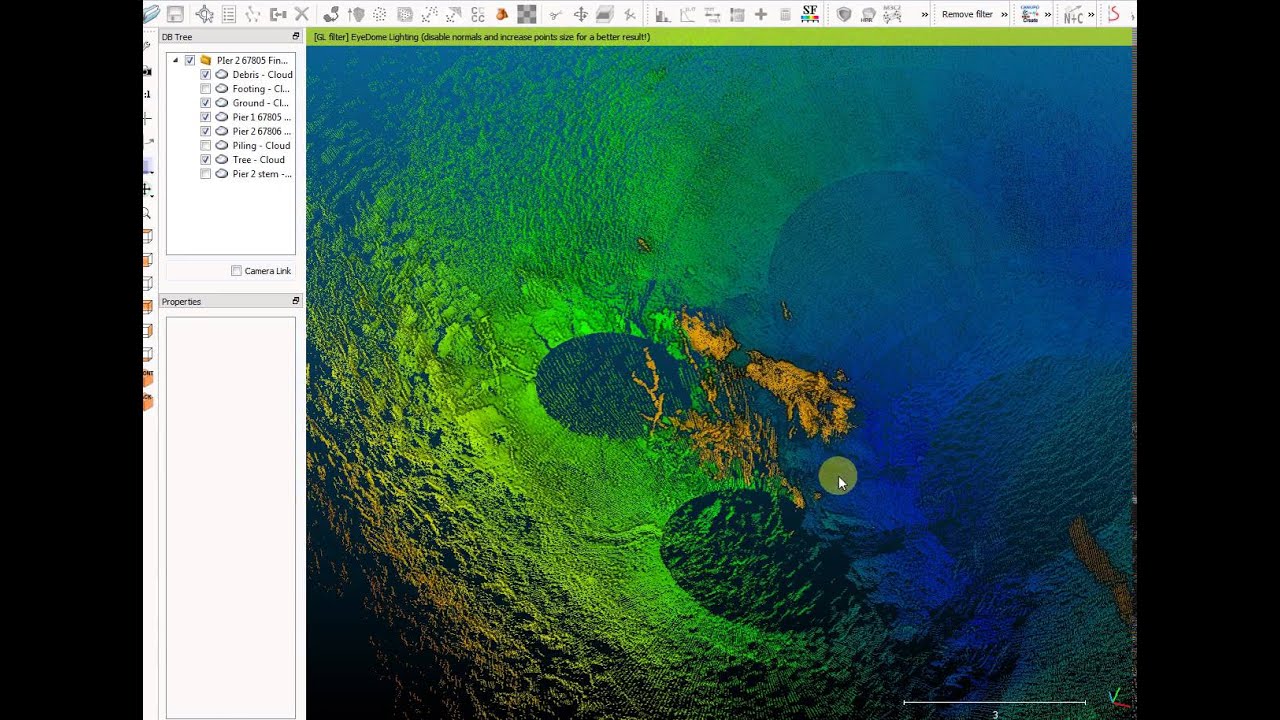This screenshot has height=720, width=1280.
Task: Check the Piling - Cloud checkbox
Action: pyautogui.click(x=206, y=145)
